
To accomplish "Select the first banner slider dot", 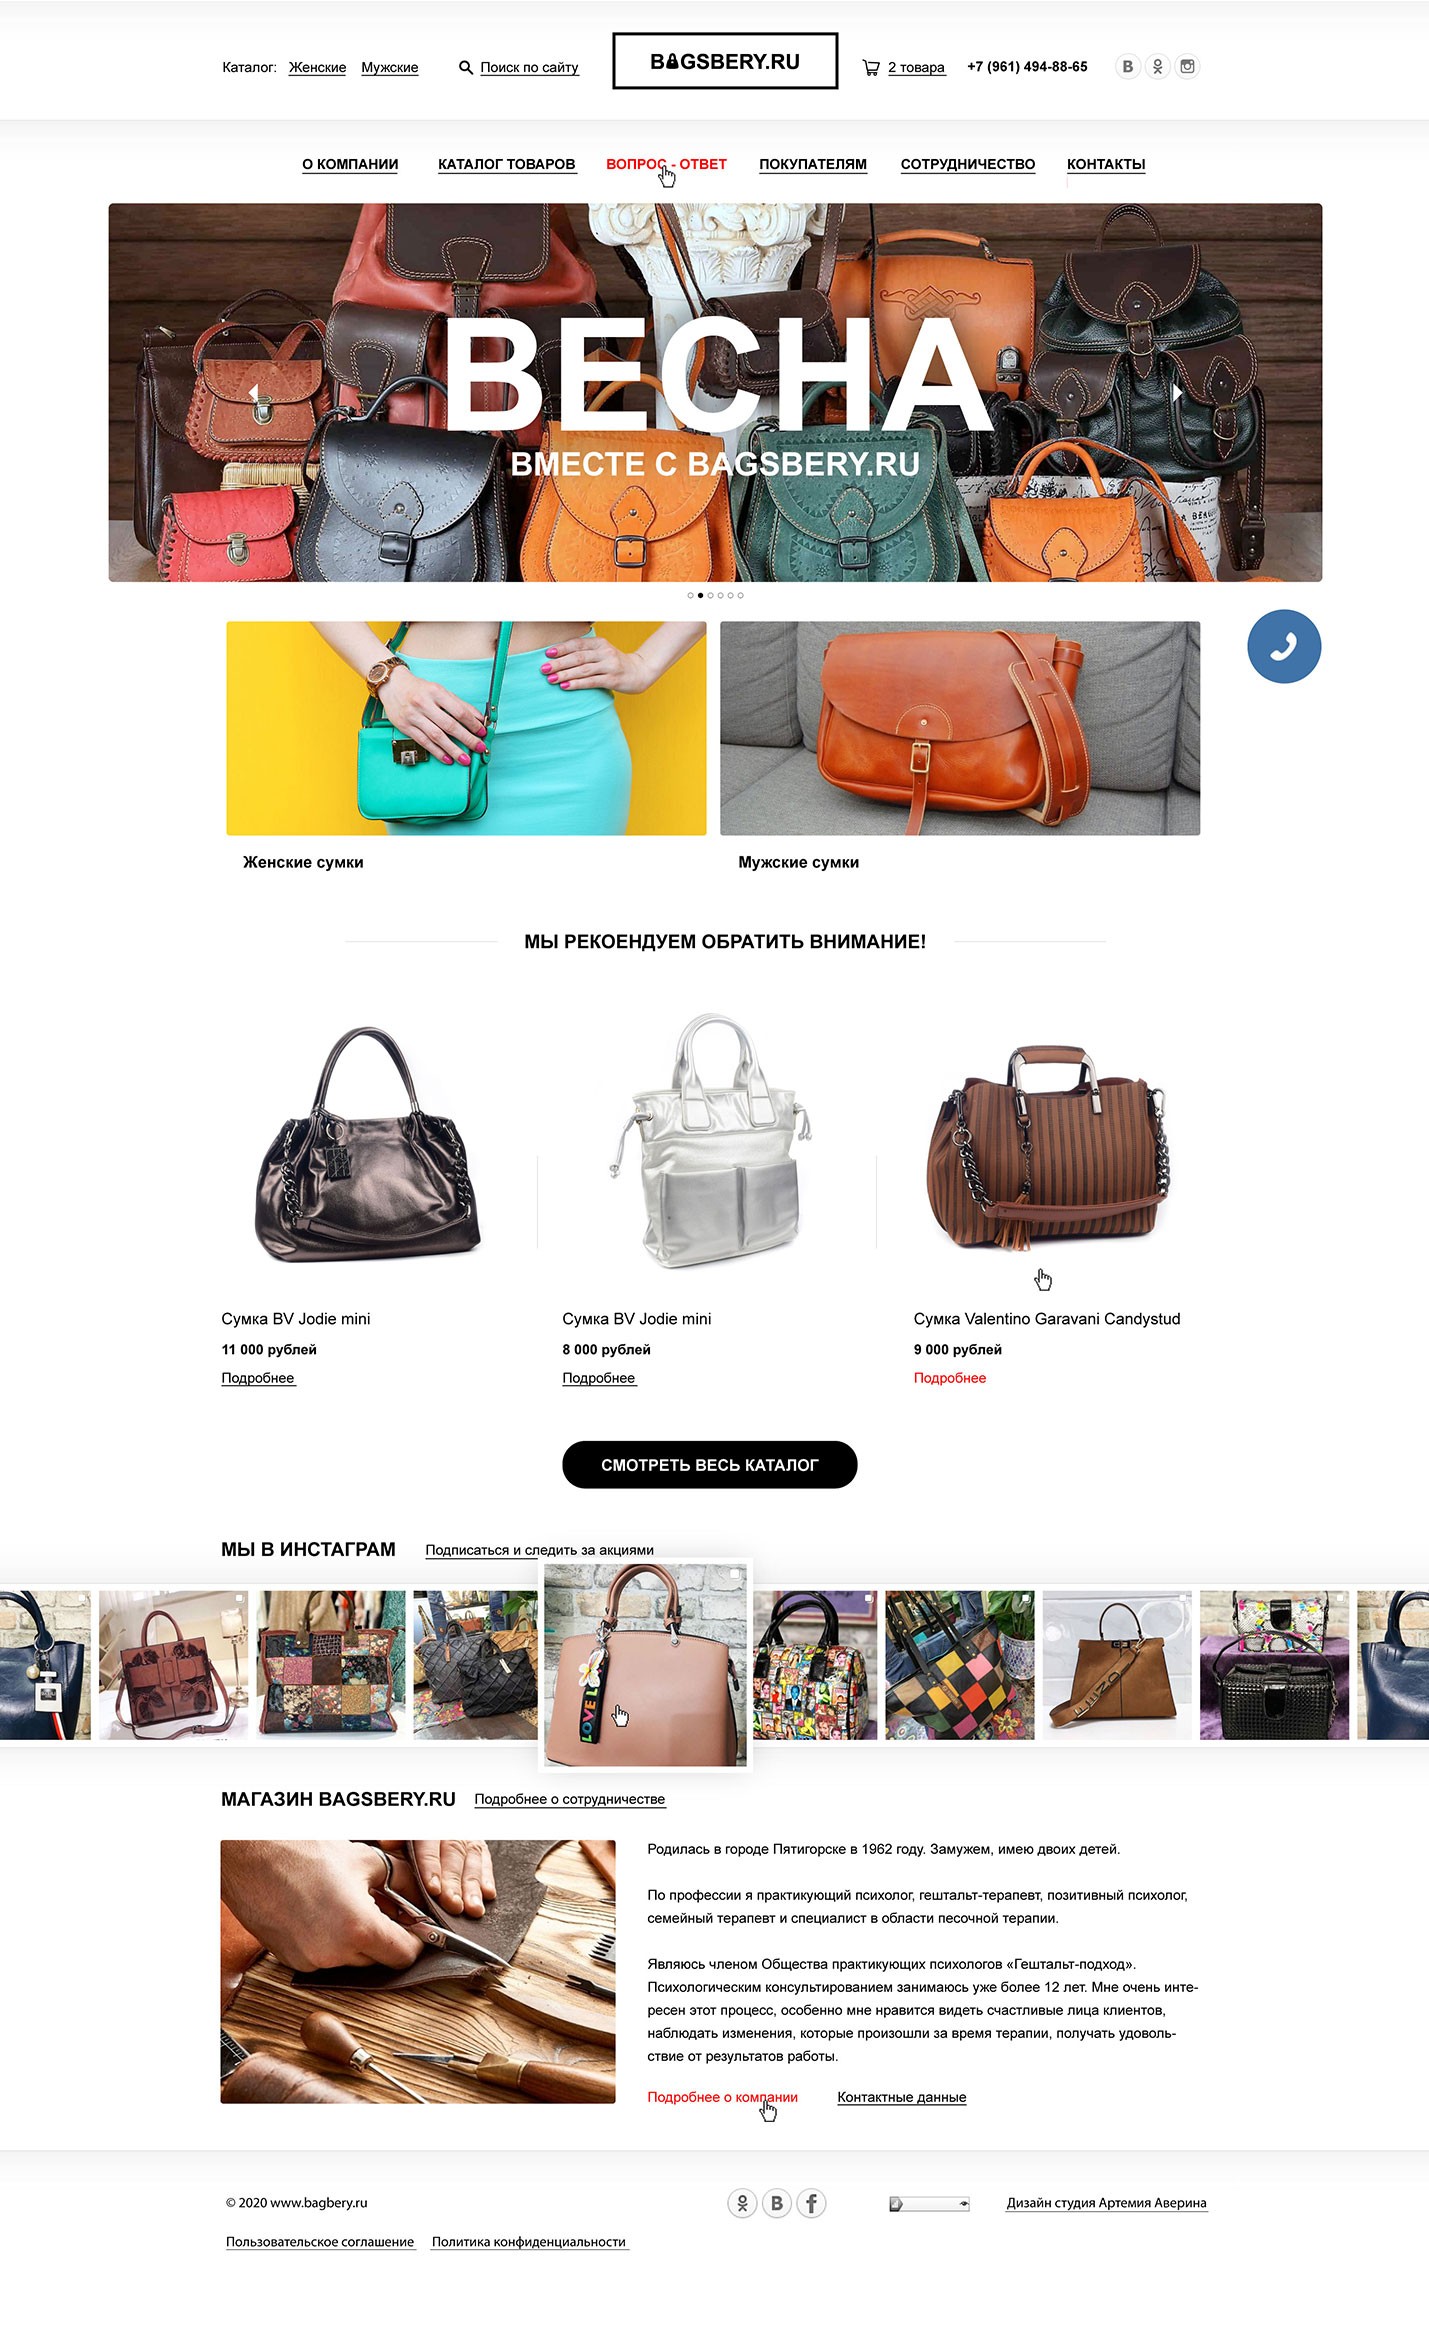I will (x=690, y=596).
